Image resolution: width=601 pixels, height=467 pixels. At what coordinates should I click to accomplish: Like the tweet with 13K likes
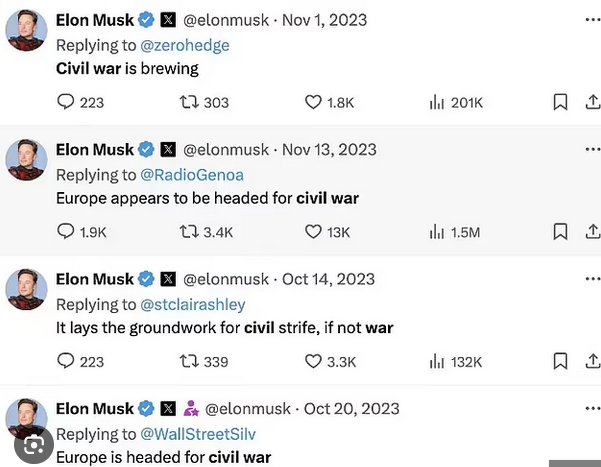(x=313, y=231)
